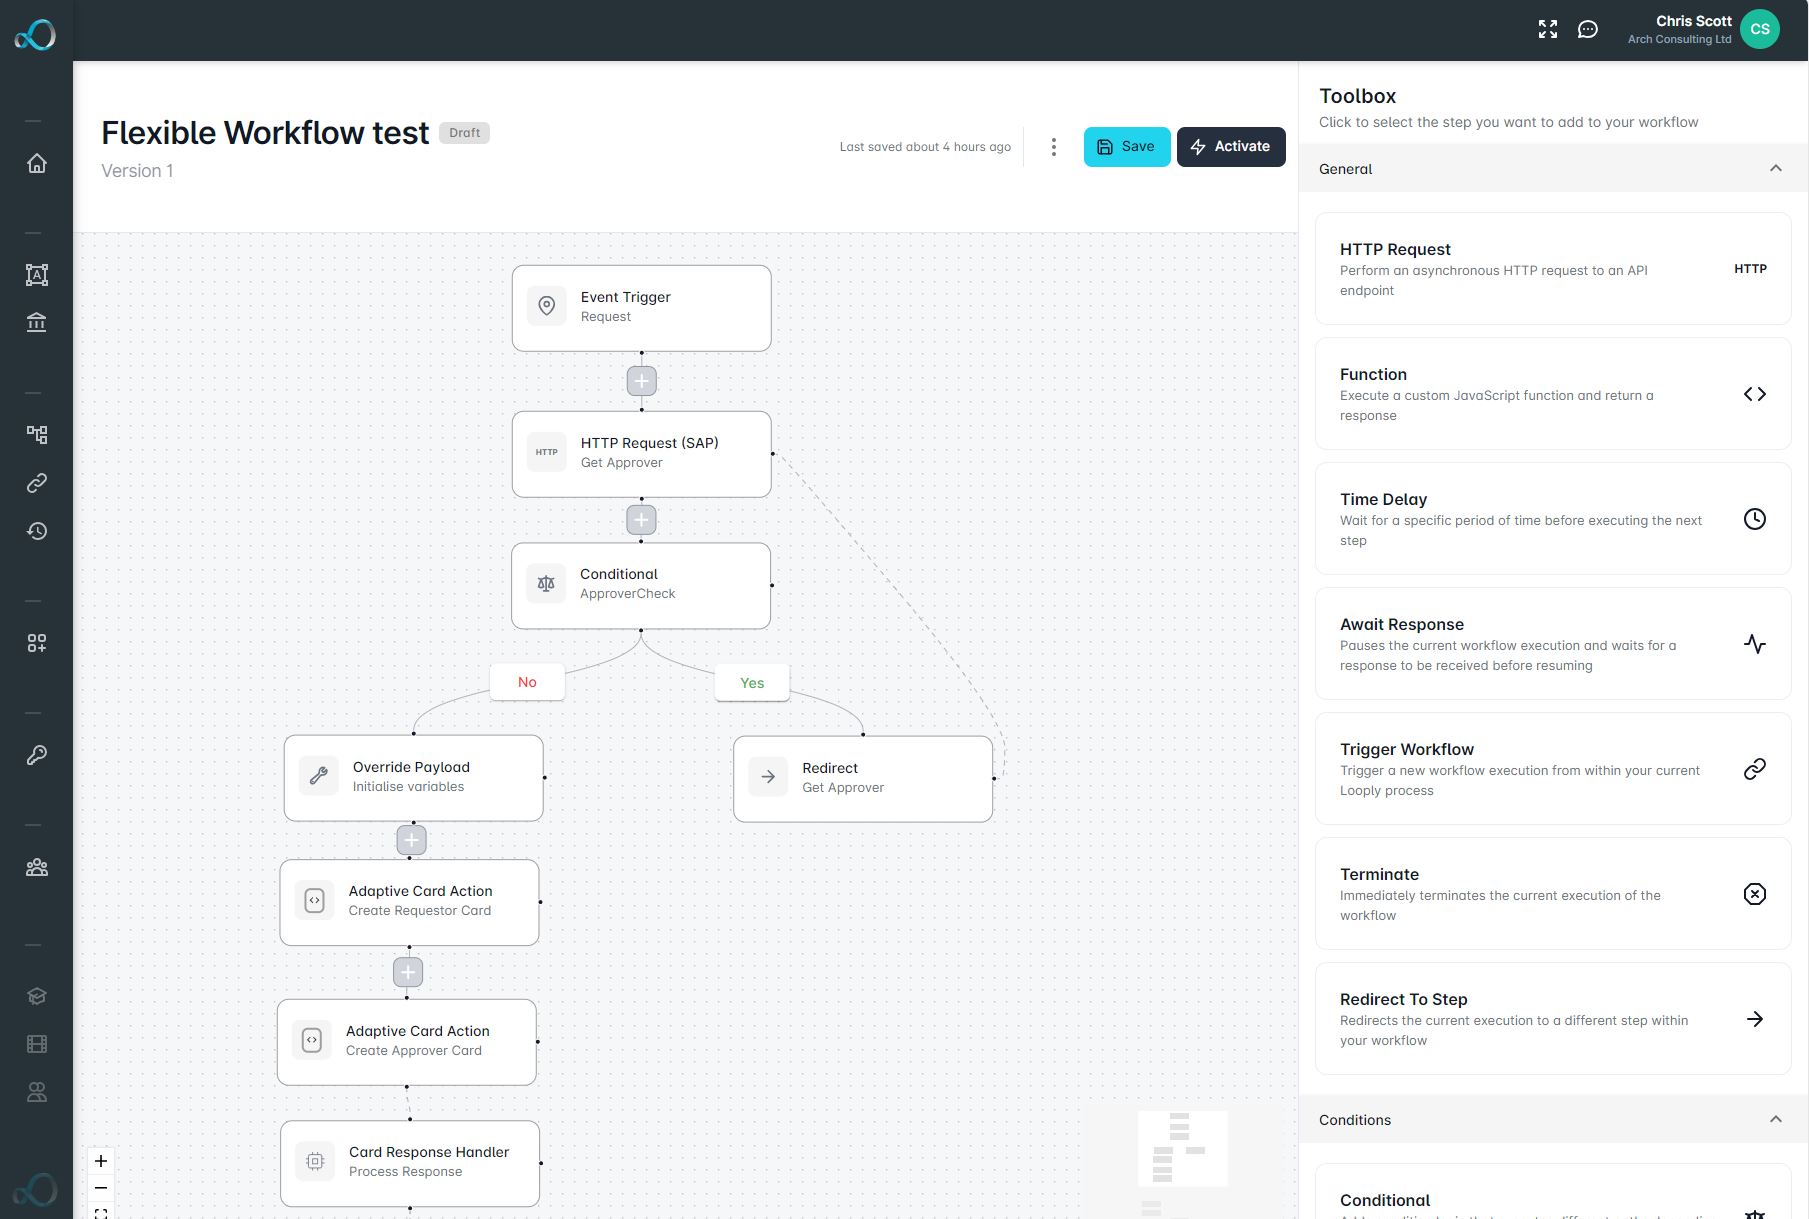Image resolution: width=1809 pixels, height=1219 pixels.
Task: Click the bank building sidebar icon
Action: point(37,322)
